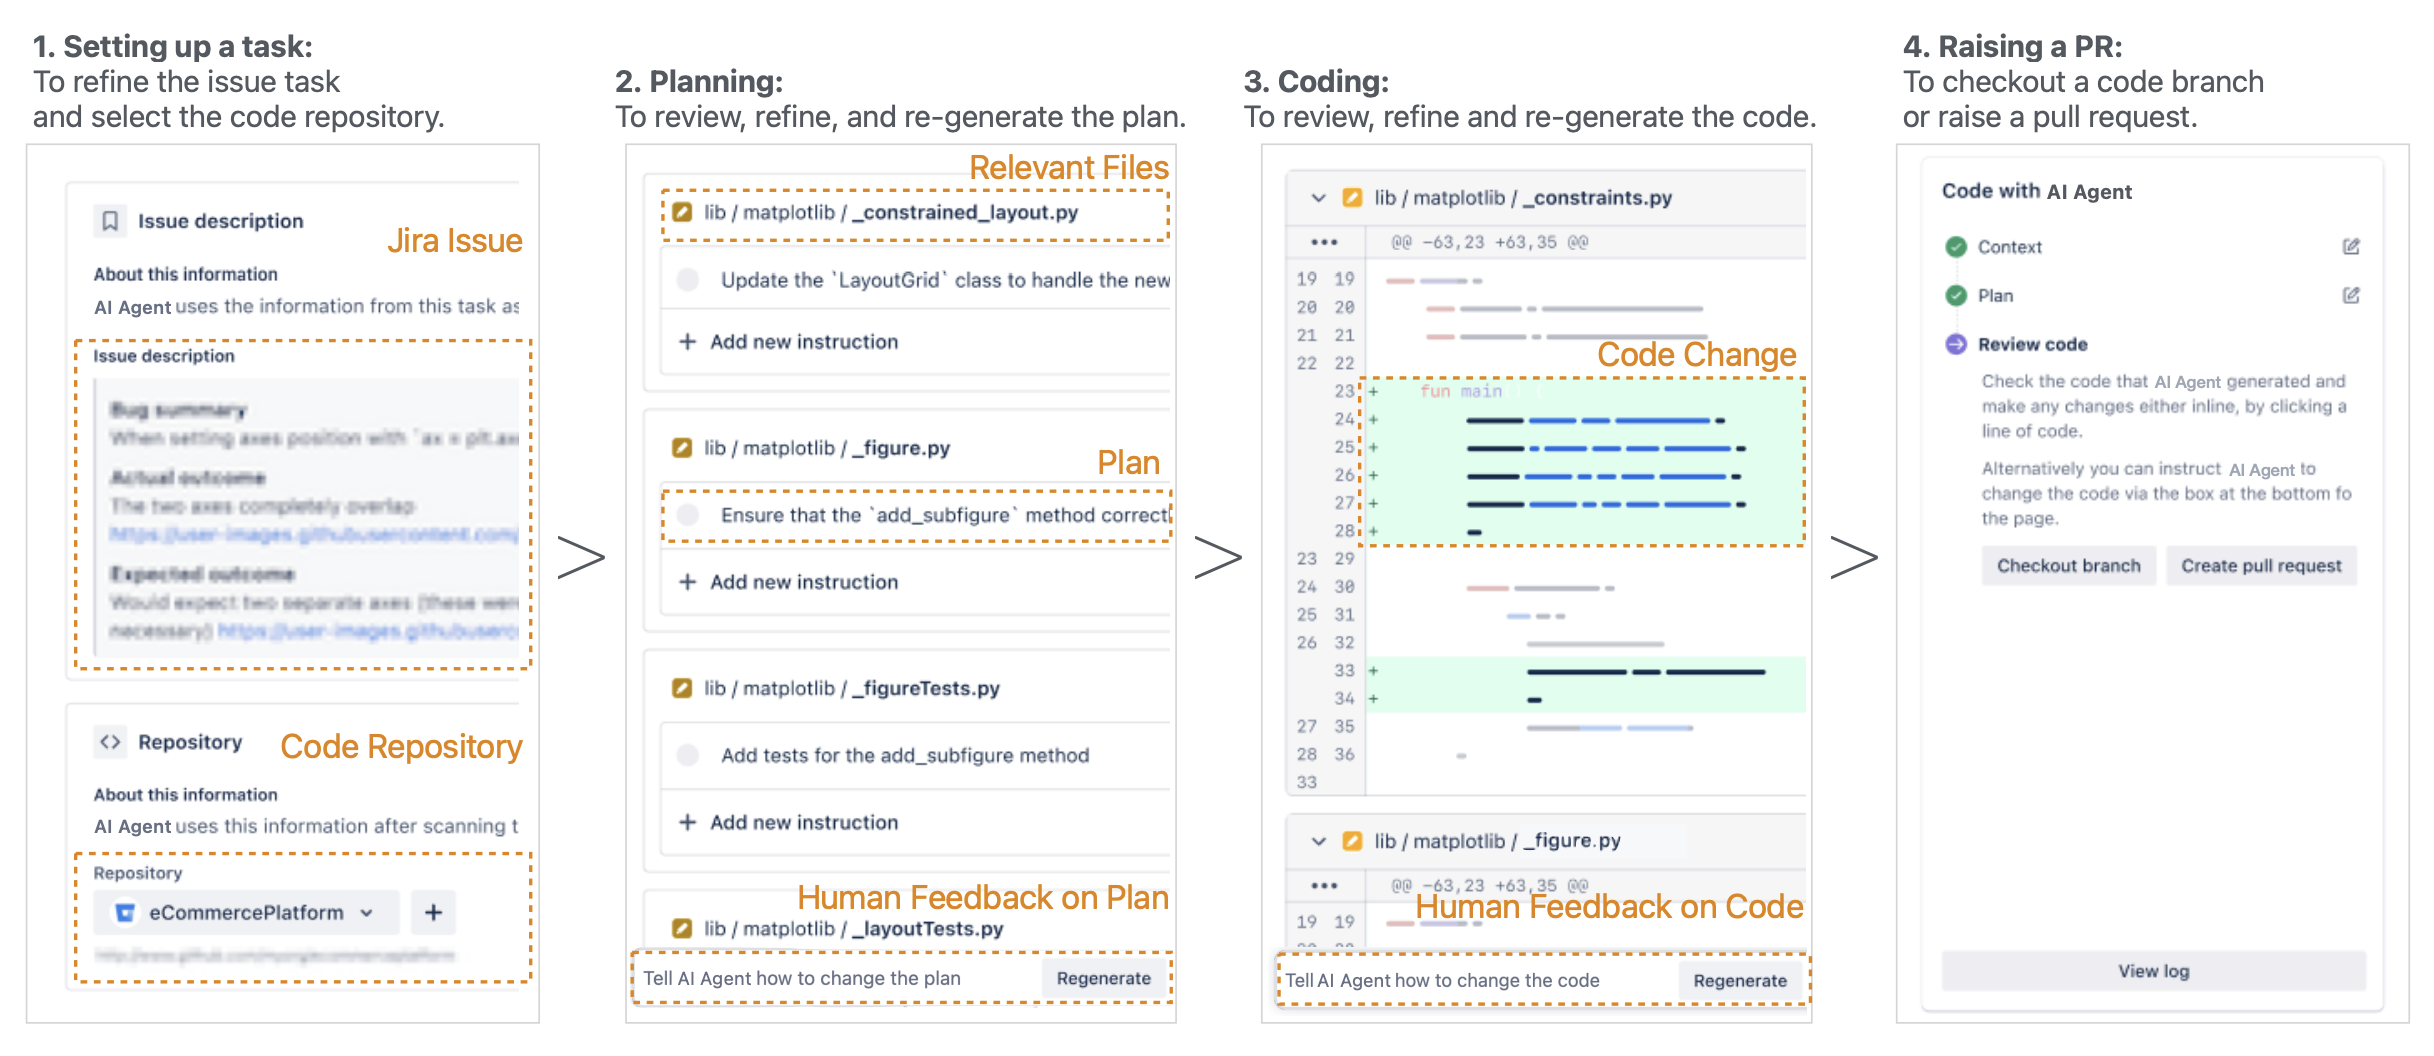Click the lib / matplotlib / _figureTests.py path

pyautogui.click(x=852, y=688)
